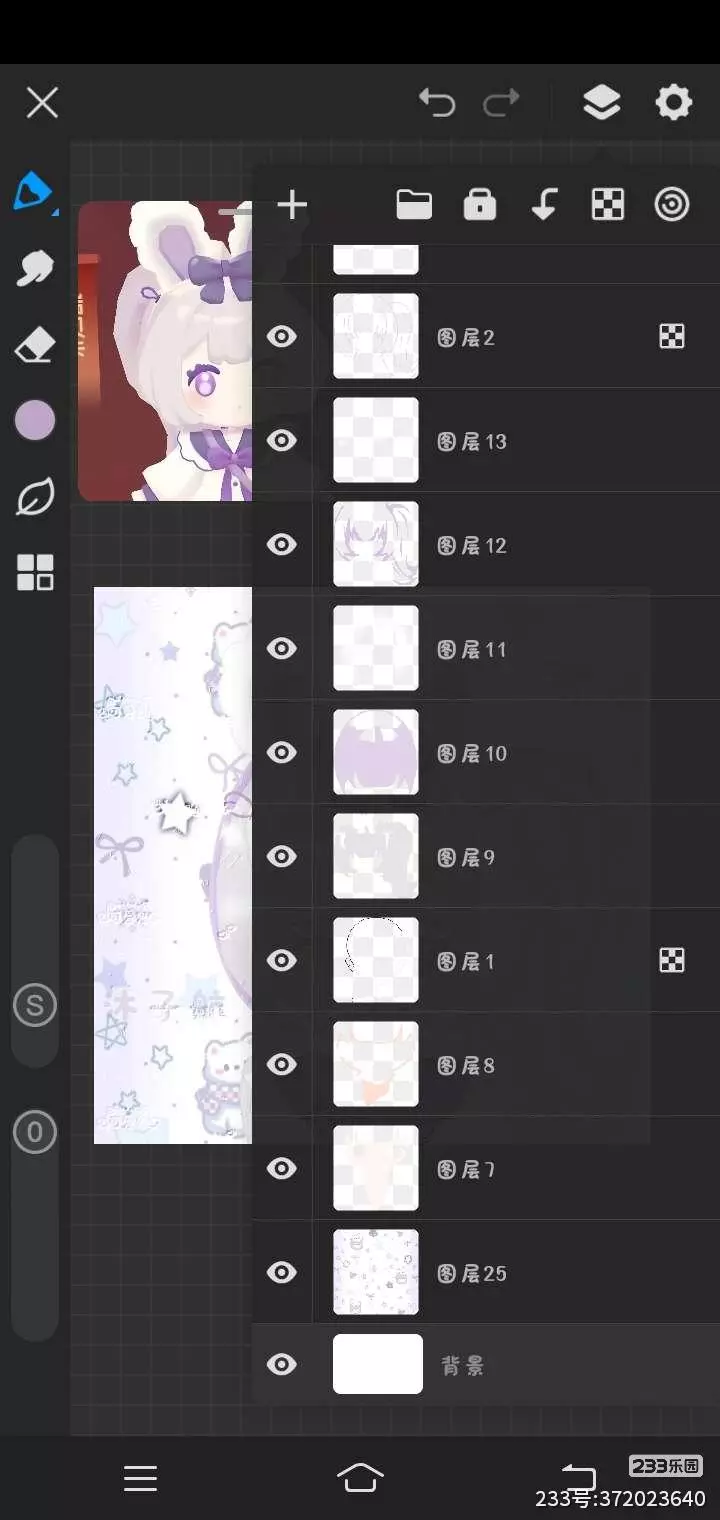The width and height of the screenshot is (720, 1520).
Task: Select the smudge finger tool
Action: click(x=35, y=268)
